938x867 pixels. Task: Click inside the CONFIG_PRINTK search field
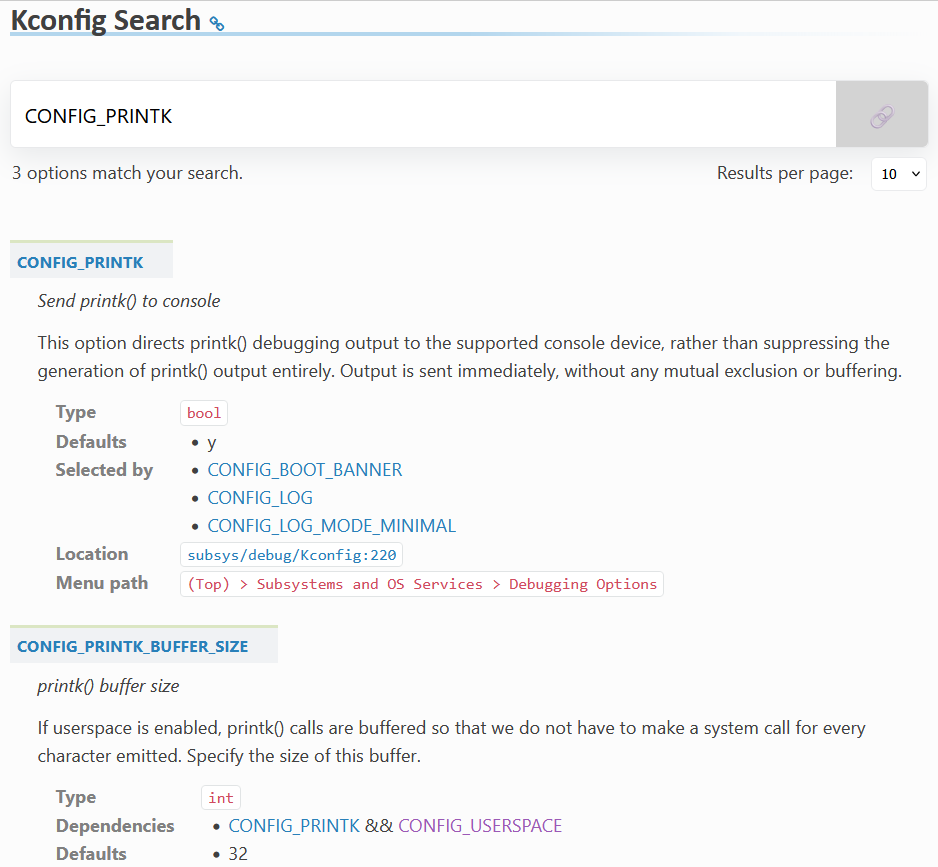[400, 113]
